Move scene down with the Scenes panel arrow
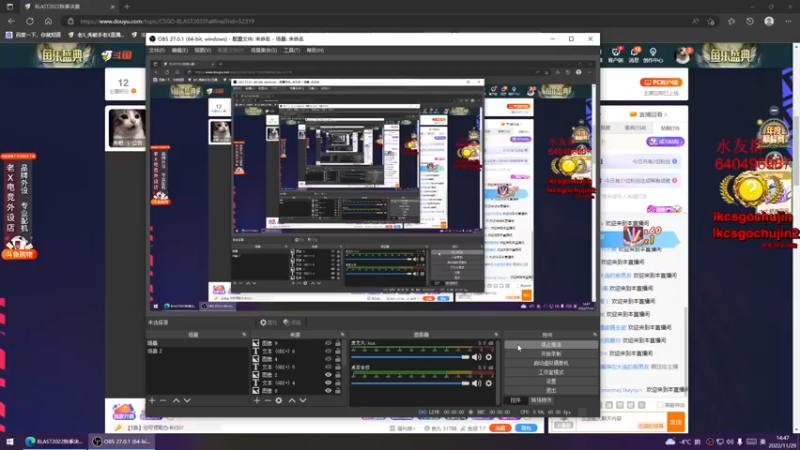The width and height of the screenshot is (800, 450). (x=187, y=401)
